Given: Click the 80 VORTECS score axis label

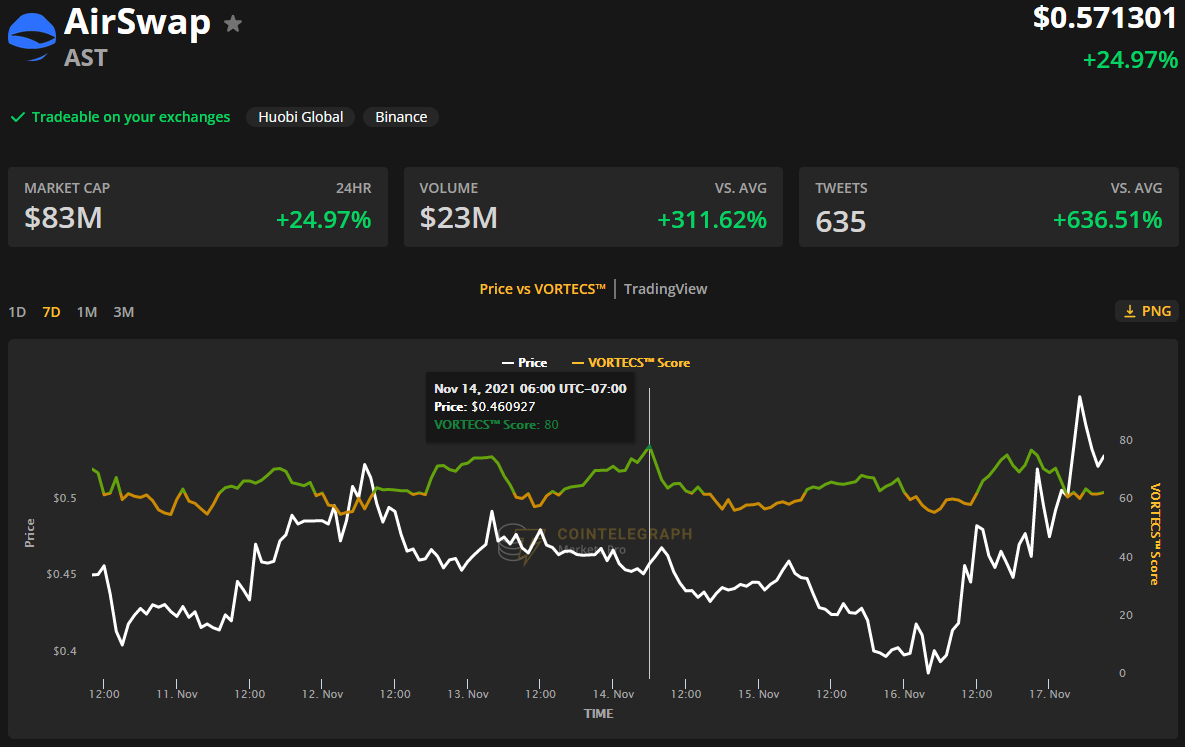Looking at the screenshot, I should 1126,440.
